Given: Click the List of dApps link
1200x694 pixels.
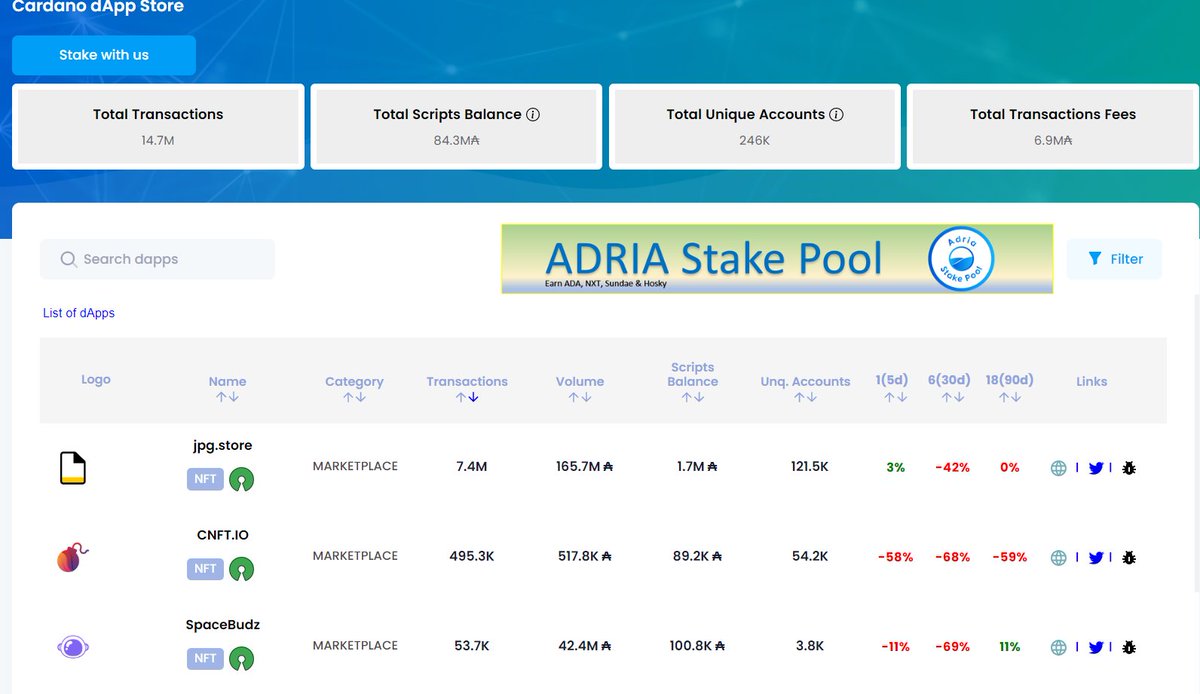Looking at the screenshot, I should point(79,313).
